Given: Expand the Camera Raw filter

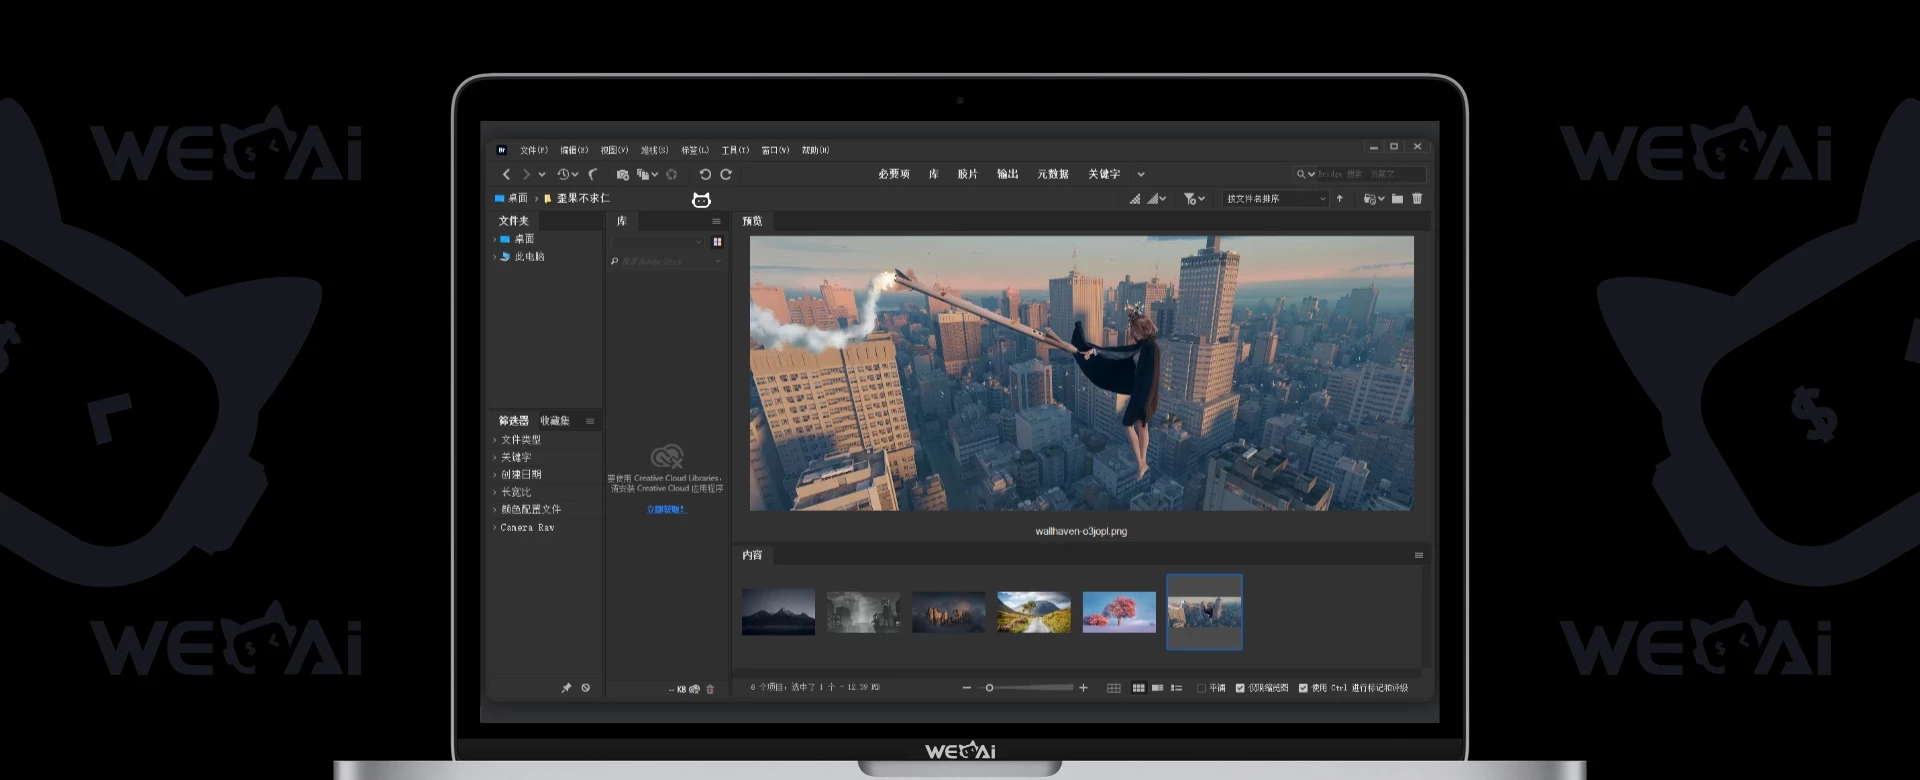Looking at the screenshot, I should pos(494,528).
